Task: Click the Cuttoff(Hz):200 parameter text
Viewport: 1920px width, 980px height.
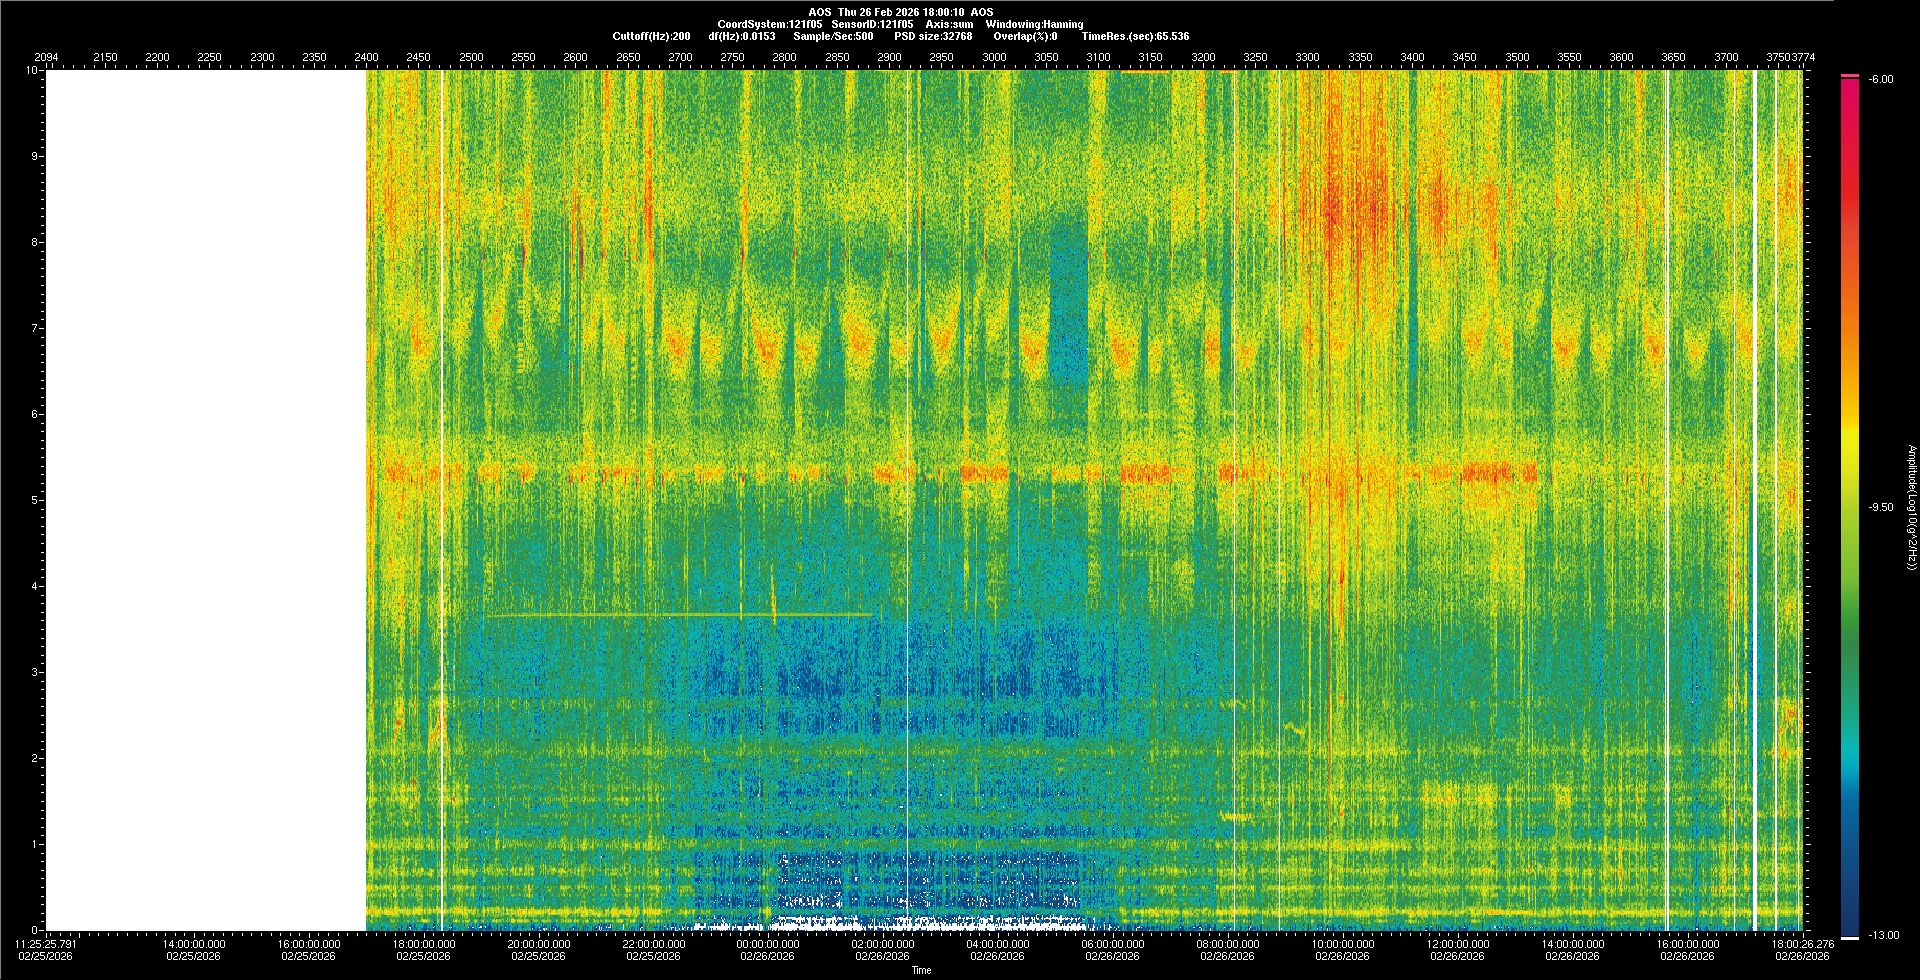Action: 651,36
